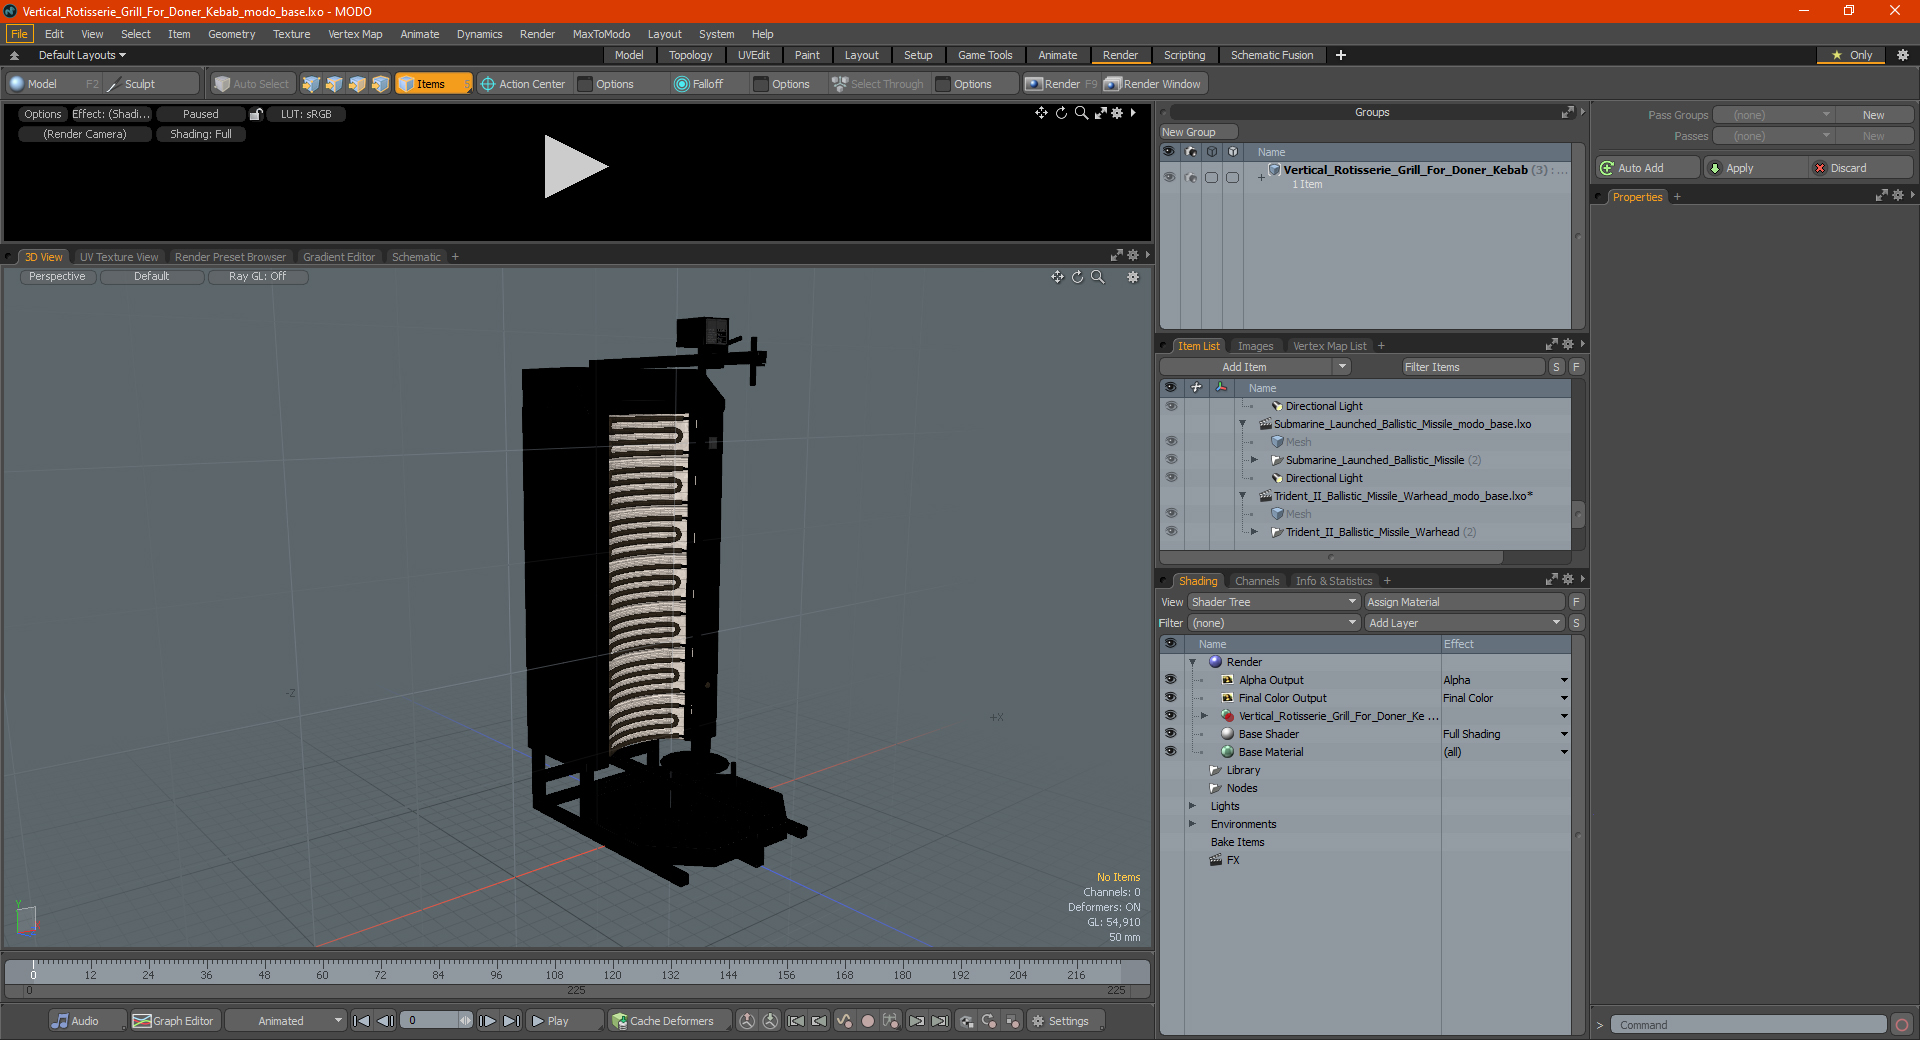1920x1040 pixels.
Task: Toggle visibility of Alpha Output layer
Action: (1170, 680)
